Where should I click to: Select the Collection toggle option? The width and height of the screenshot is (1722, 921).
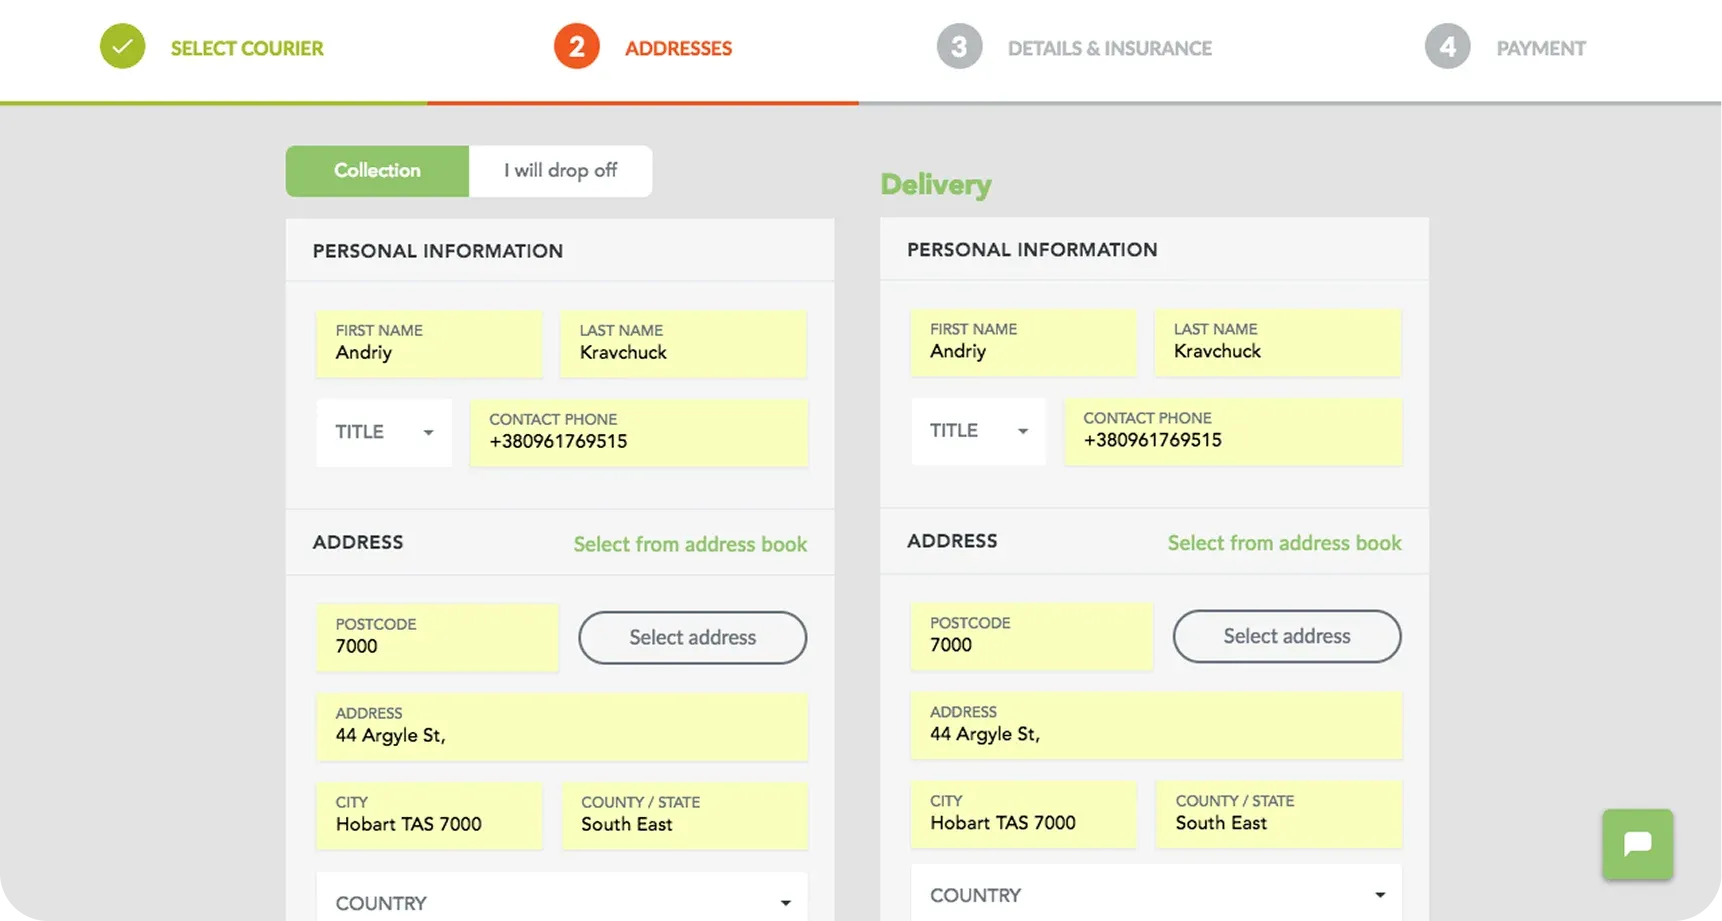point(377,171)
